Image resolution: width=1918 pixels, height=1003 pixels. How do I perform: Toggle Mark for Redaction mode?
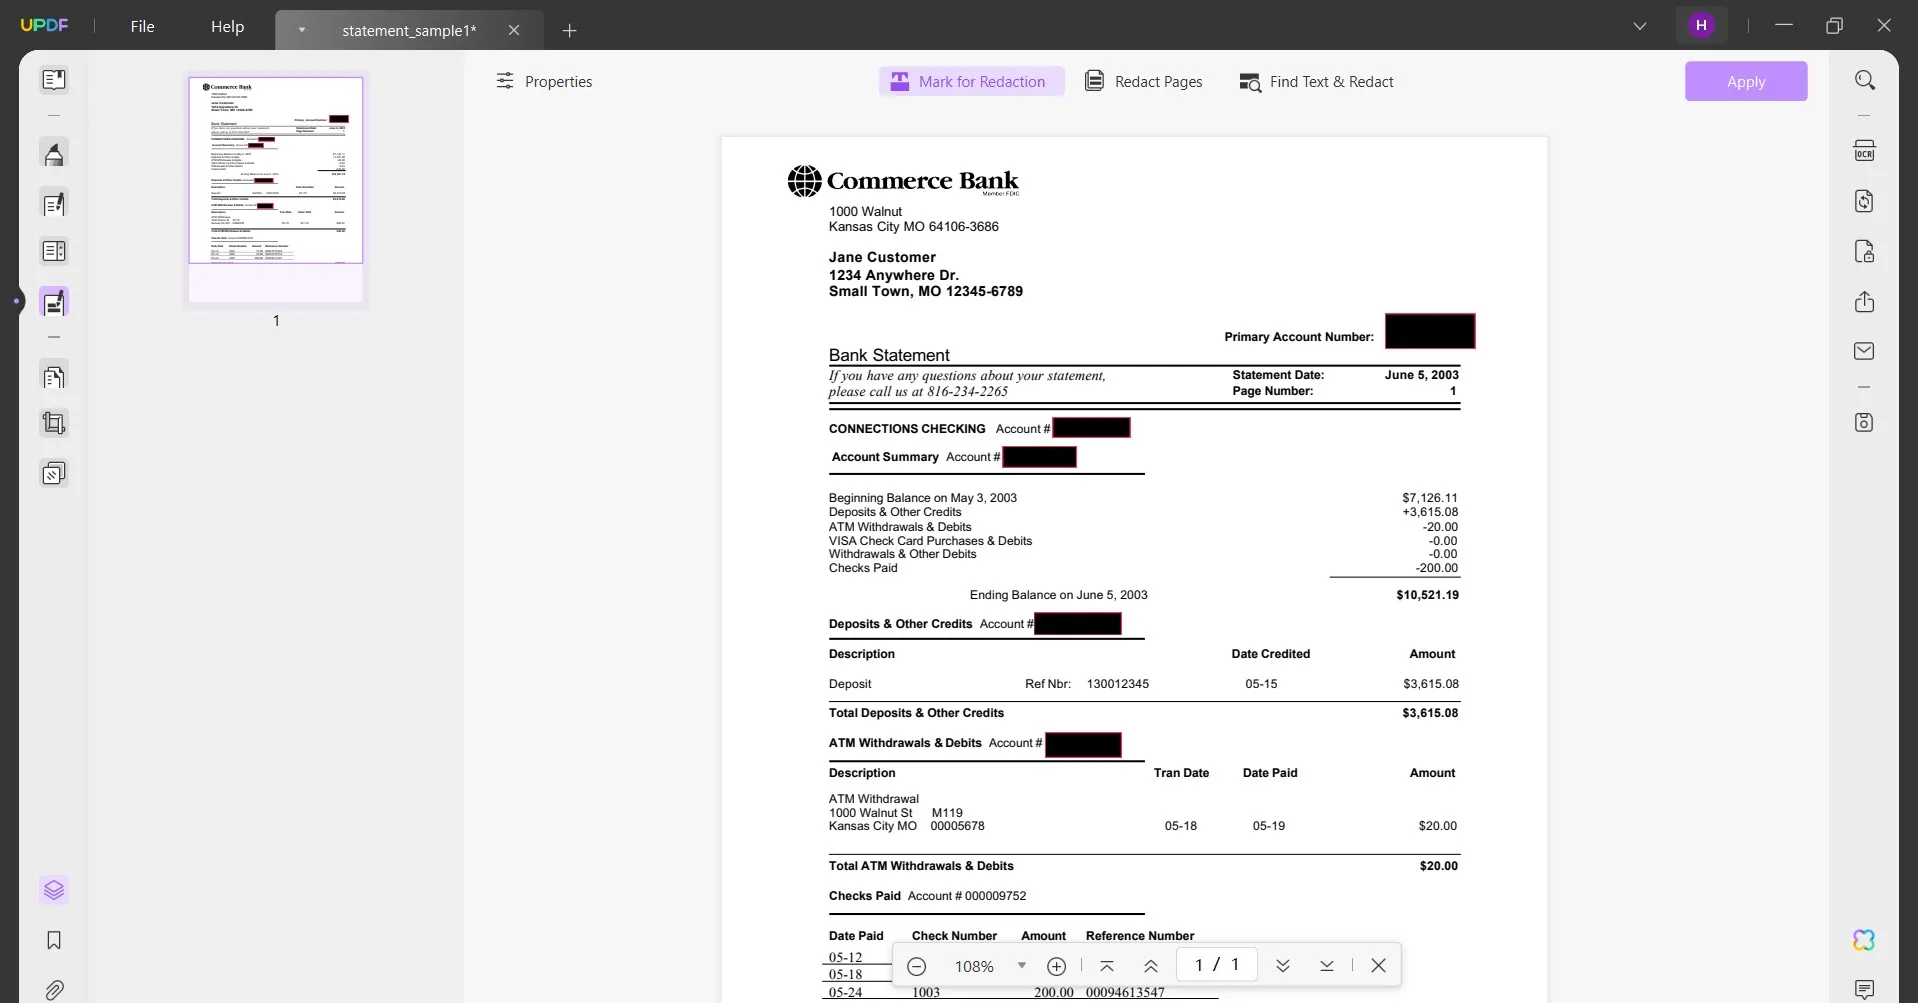tap(971, 81)
